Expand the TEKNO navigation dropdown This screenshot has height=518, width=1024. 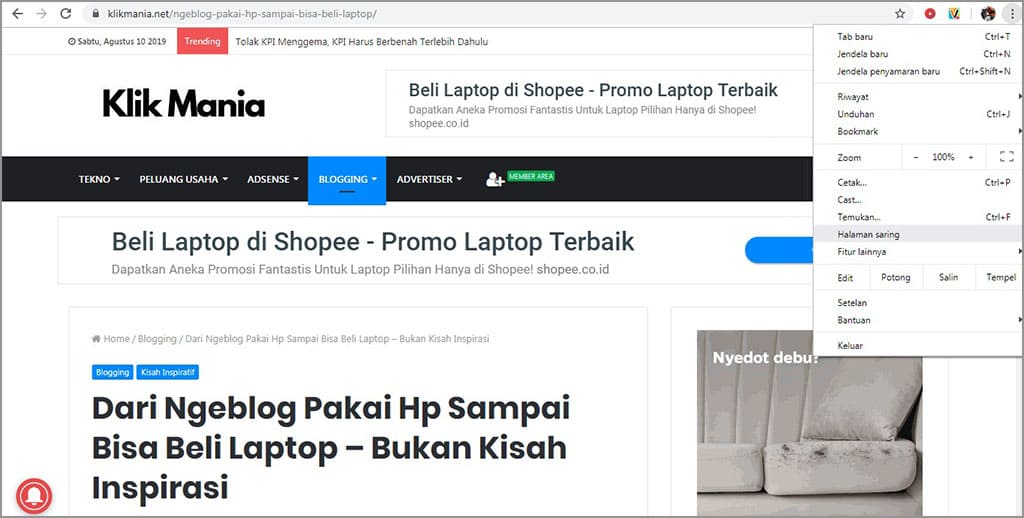[99, 179]
